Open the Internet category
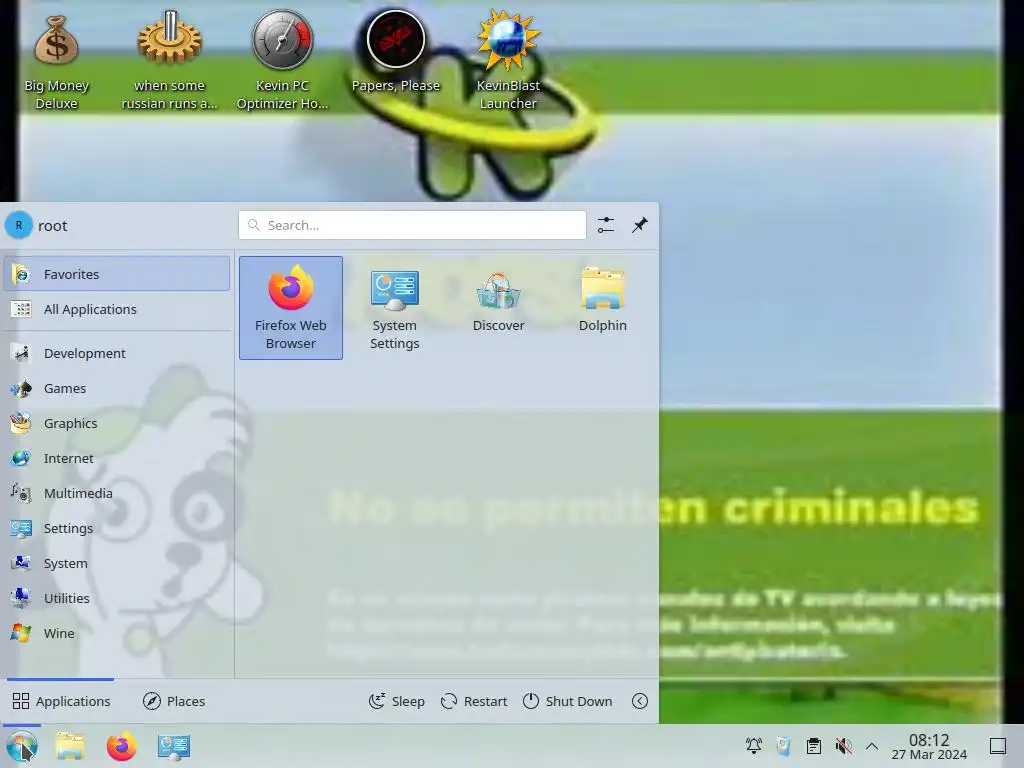This screenshot has height=768, width=1024. pyautogui.click(x=117, y=458)
